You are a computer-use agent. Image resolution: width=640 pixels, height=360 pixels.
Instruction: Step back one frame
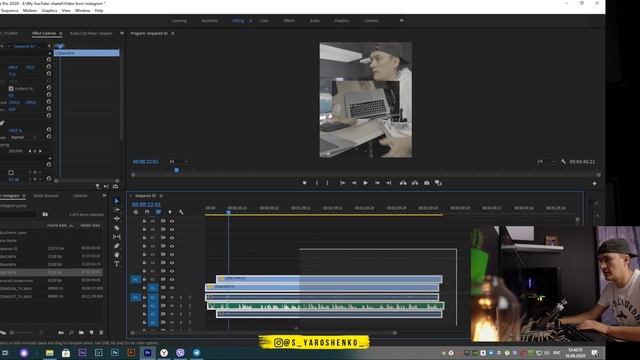pos(354,183)
